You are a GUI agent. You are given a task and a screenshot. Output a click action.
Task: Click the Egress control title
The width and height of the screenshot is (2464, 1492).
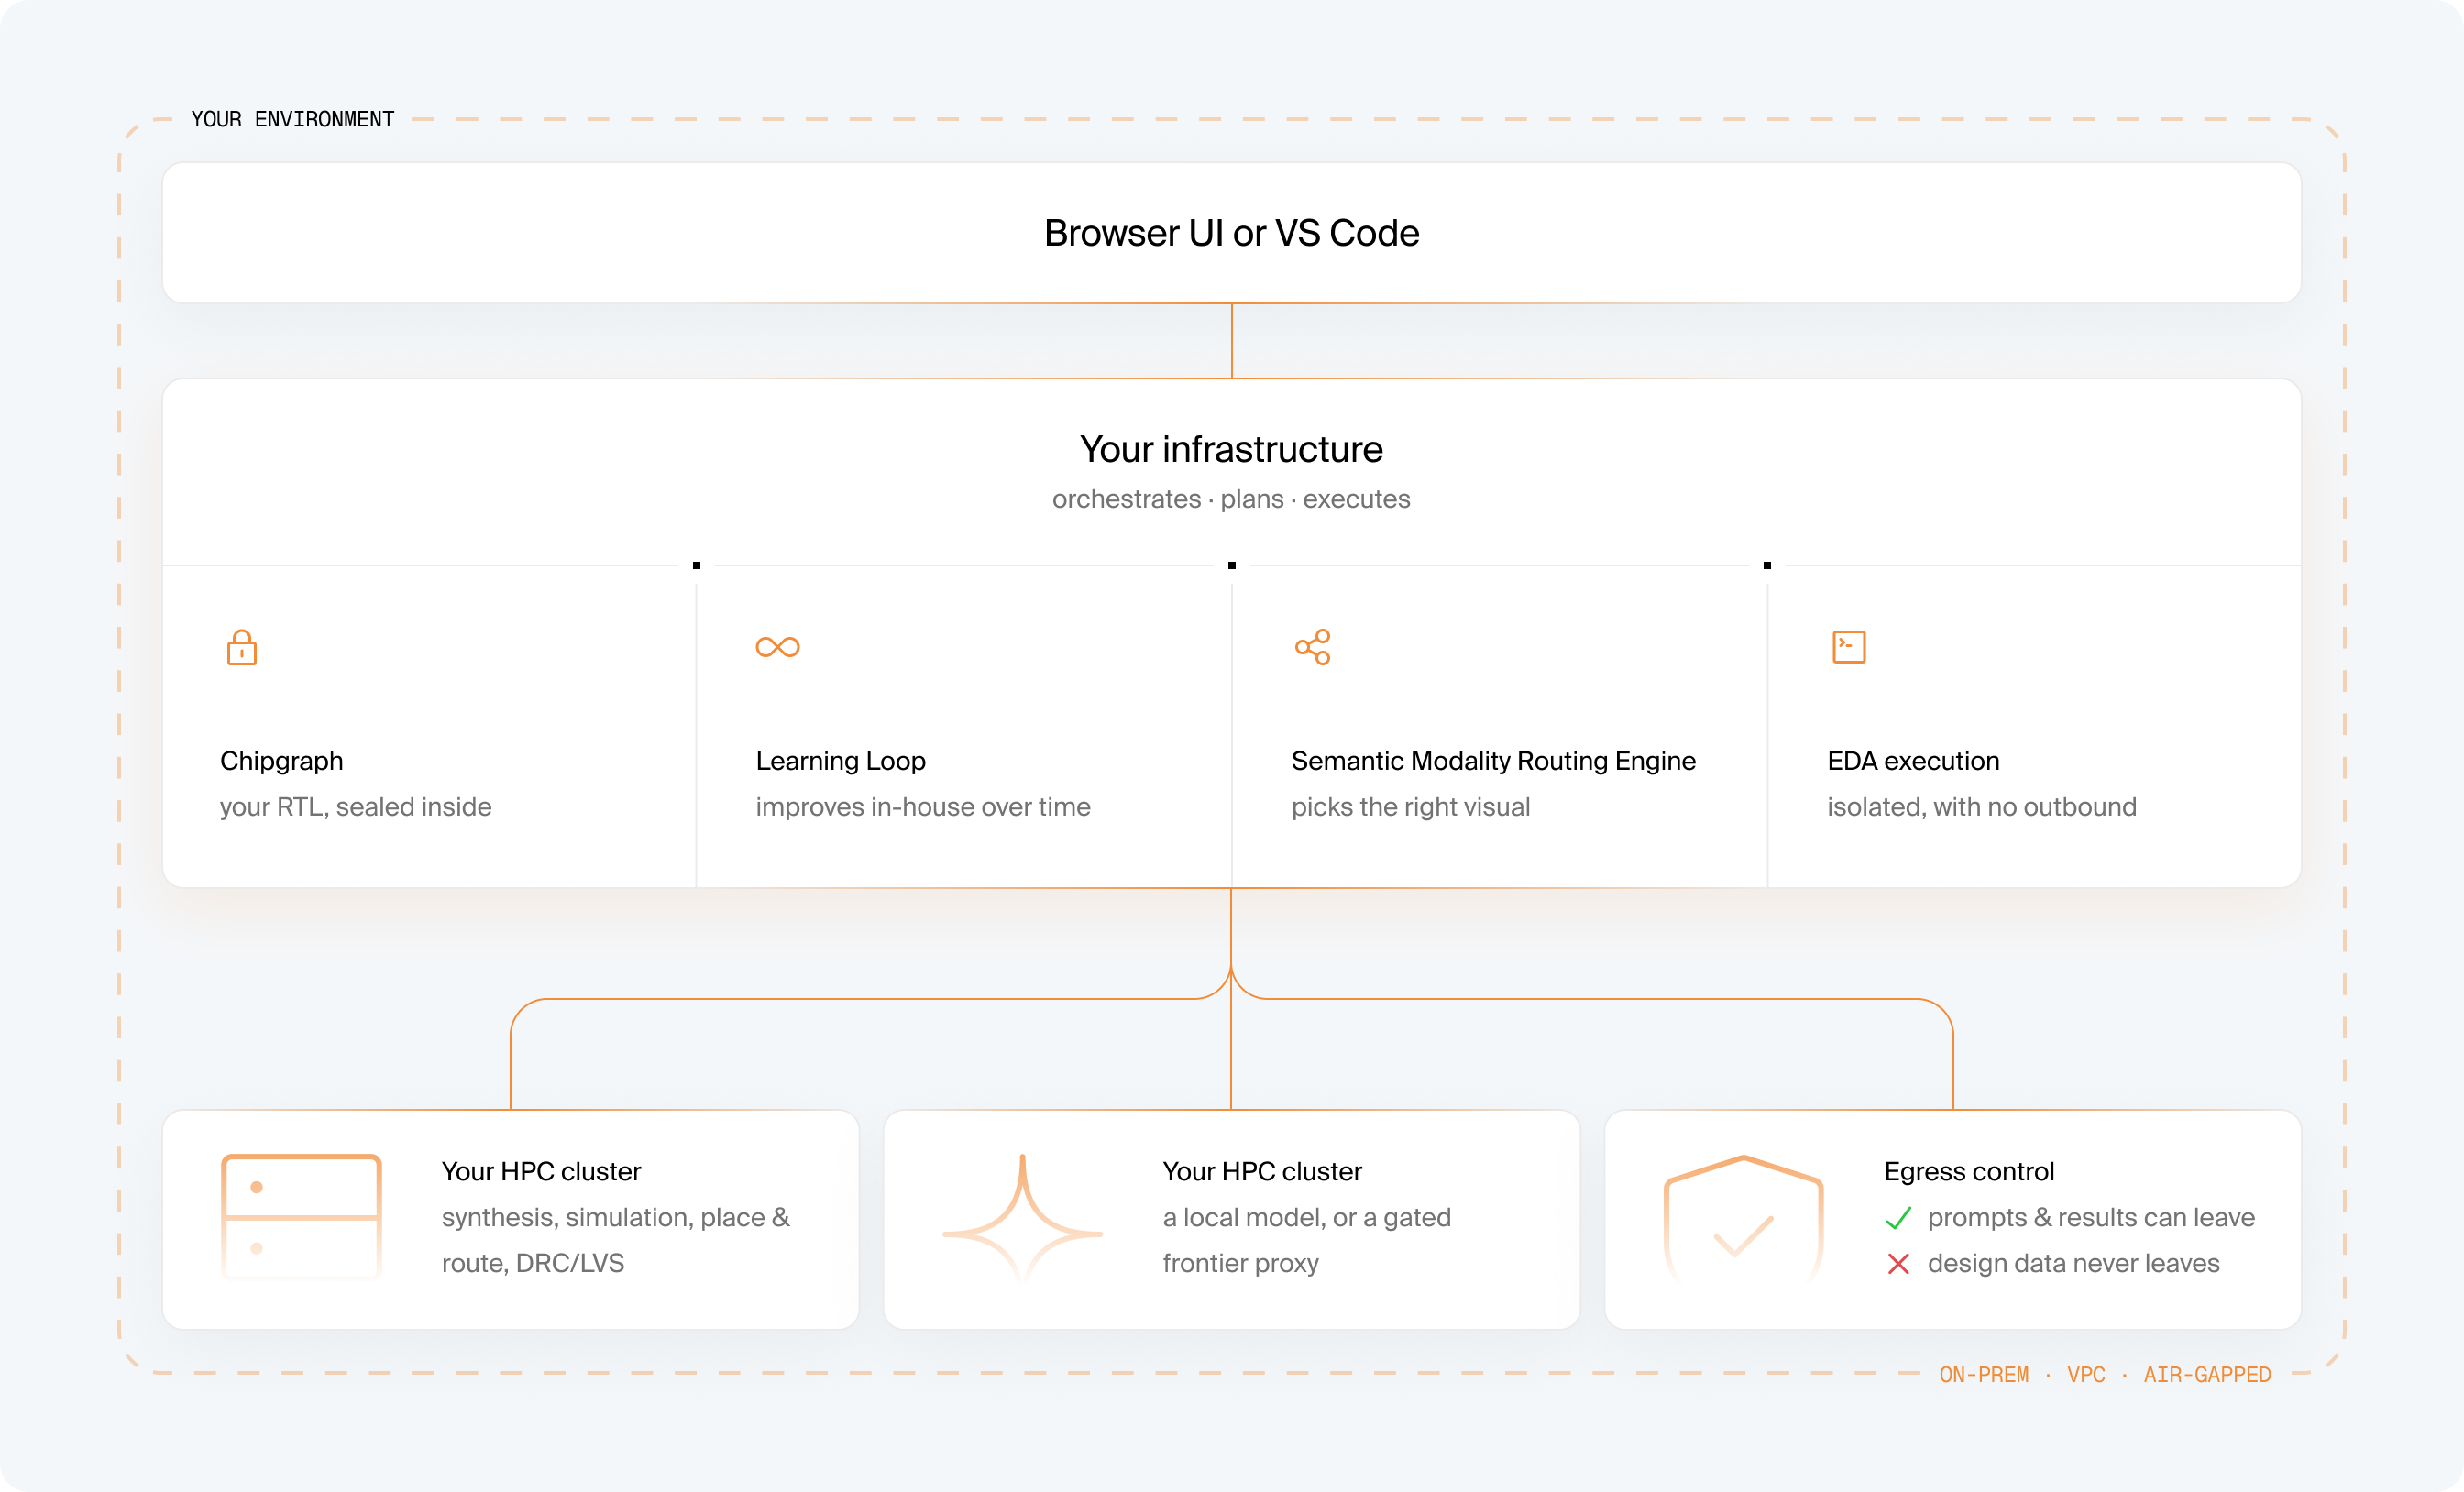pos(1969,1171)
